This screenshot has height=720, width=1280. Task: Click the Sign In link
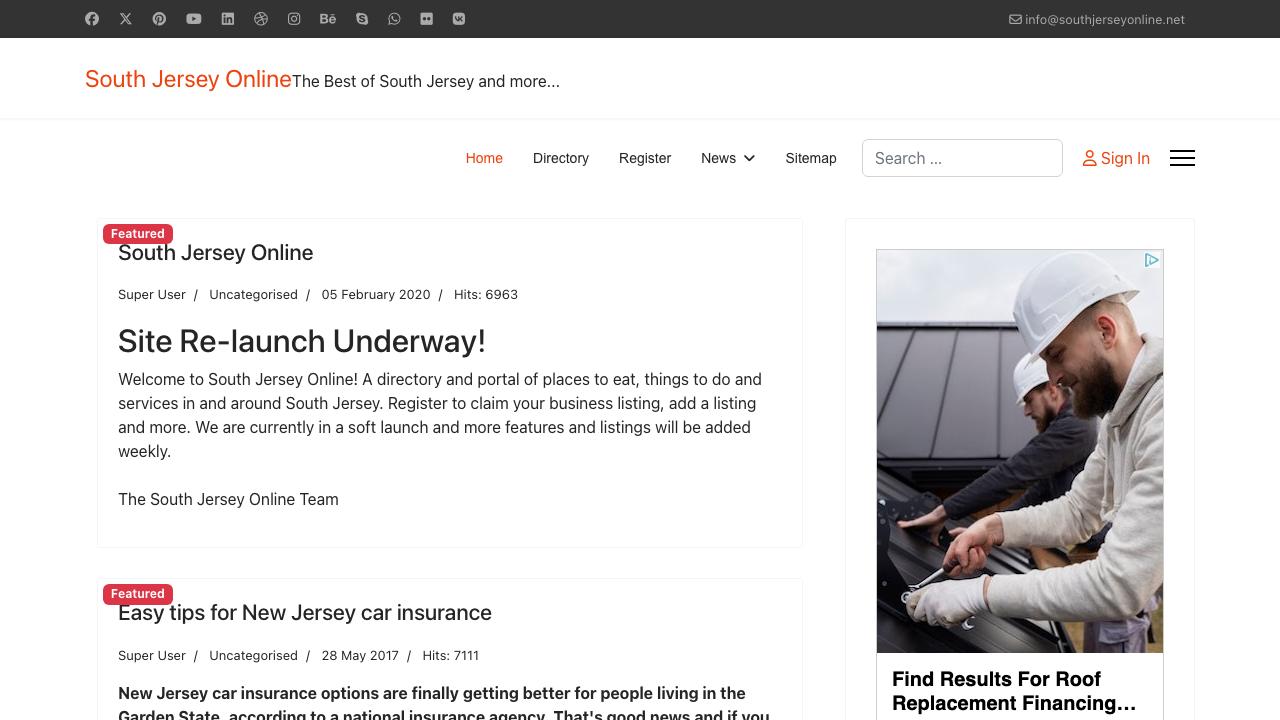tap(1116, 158)
